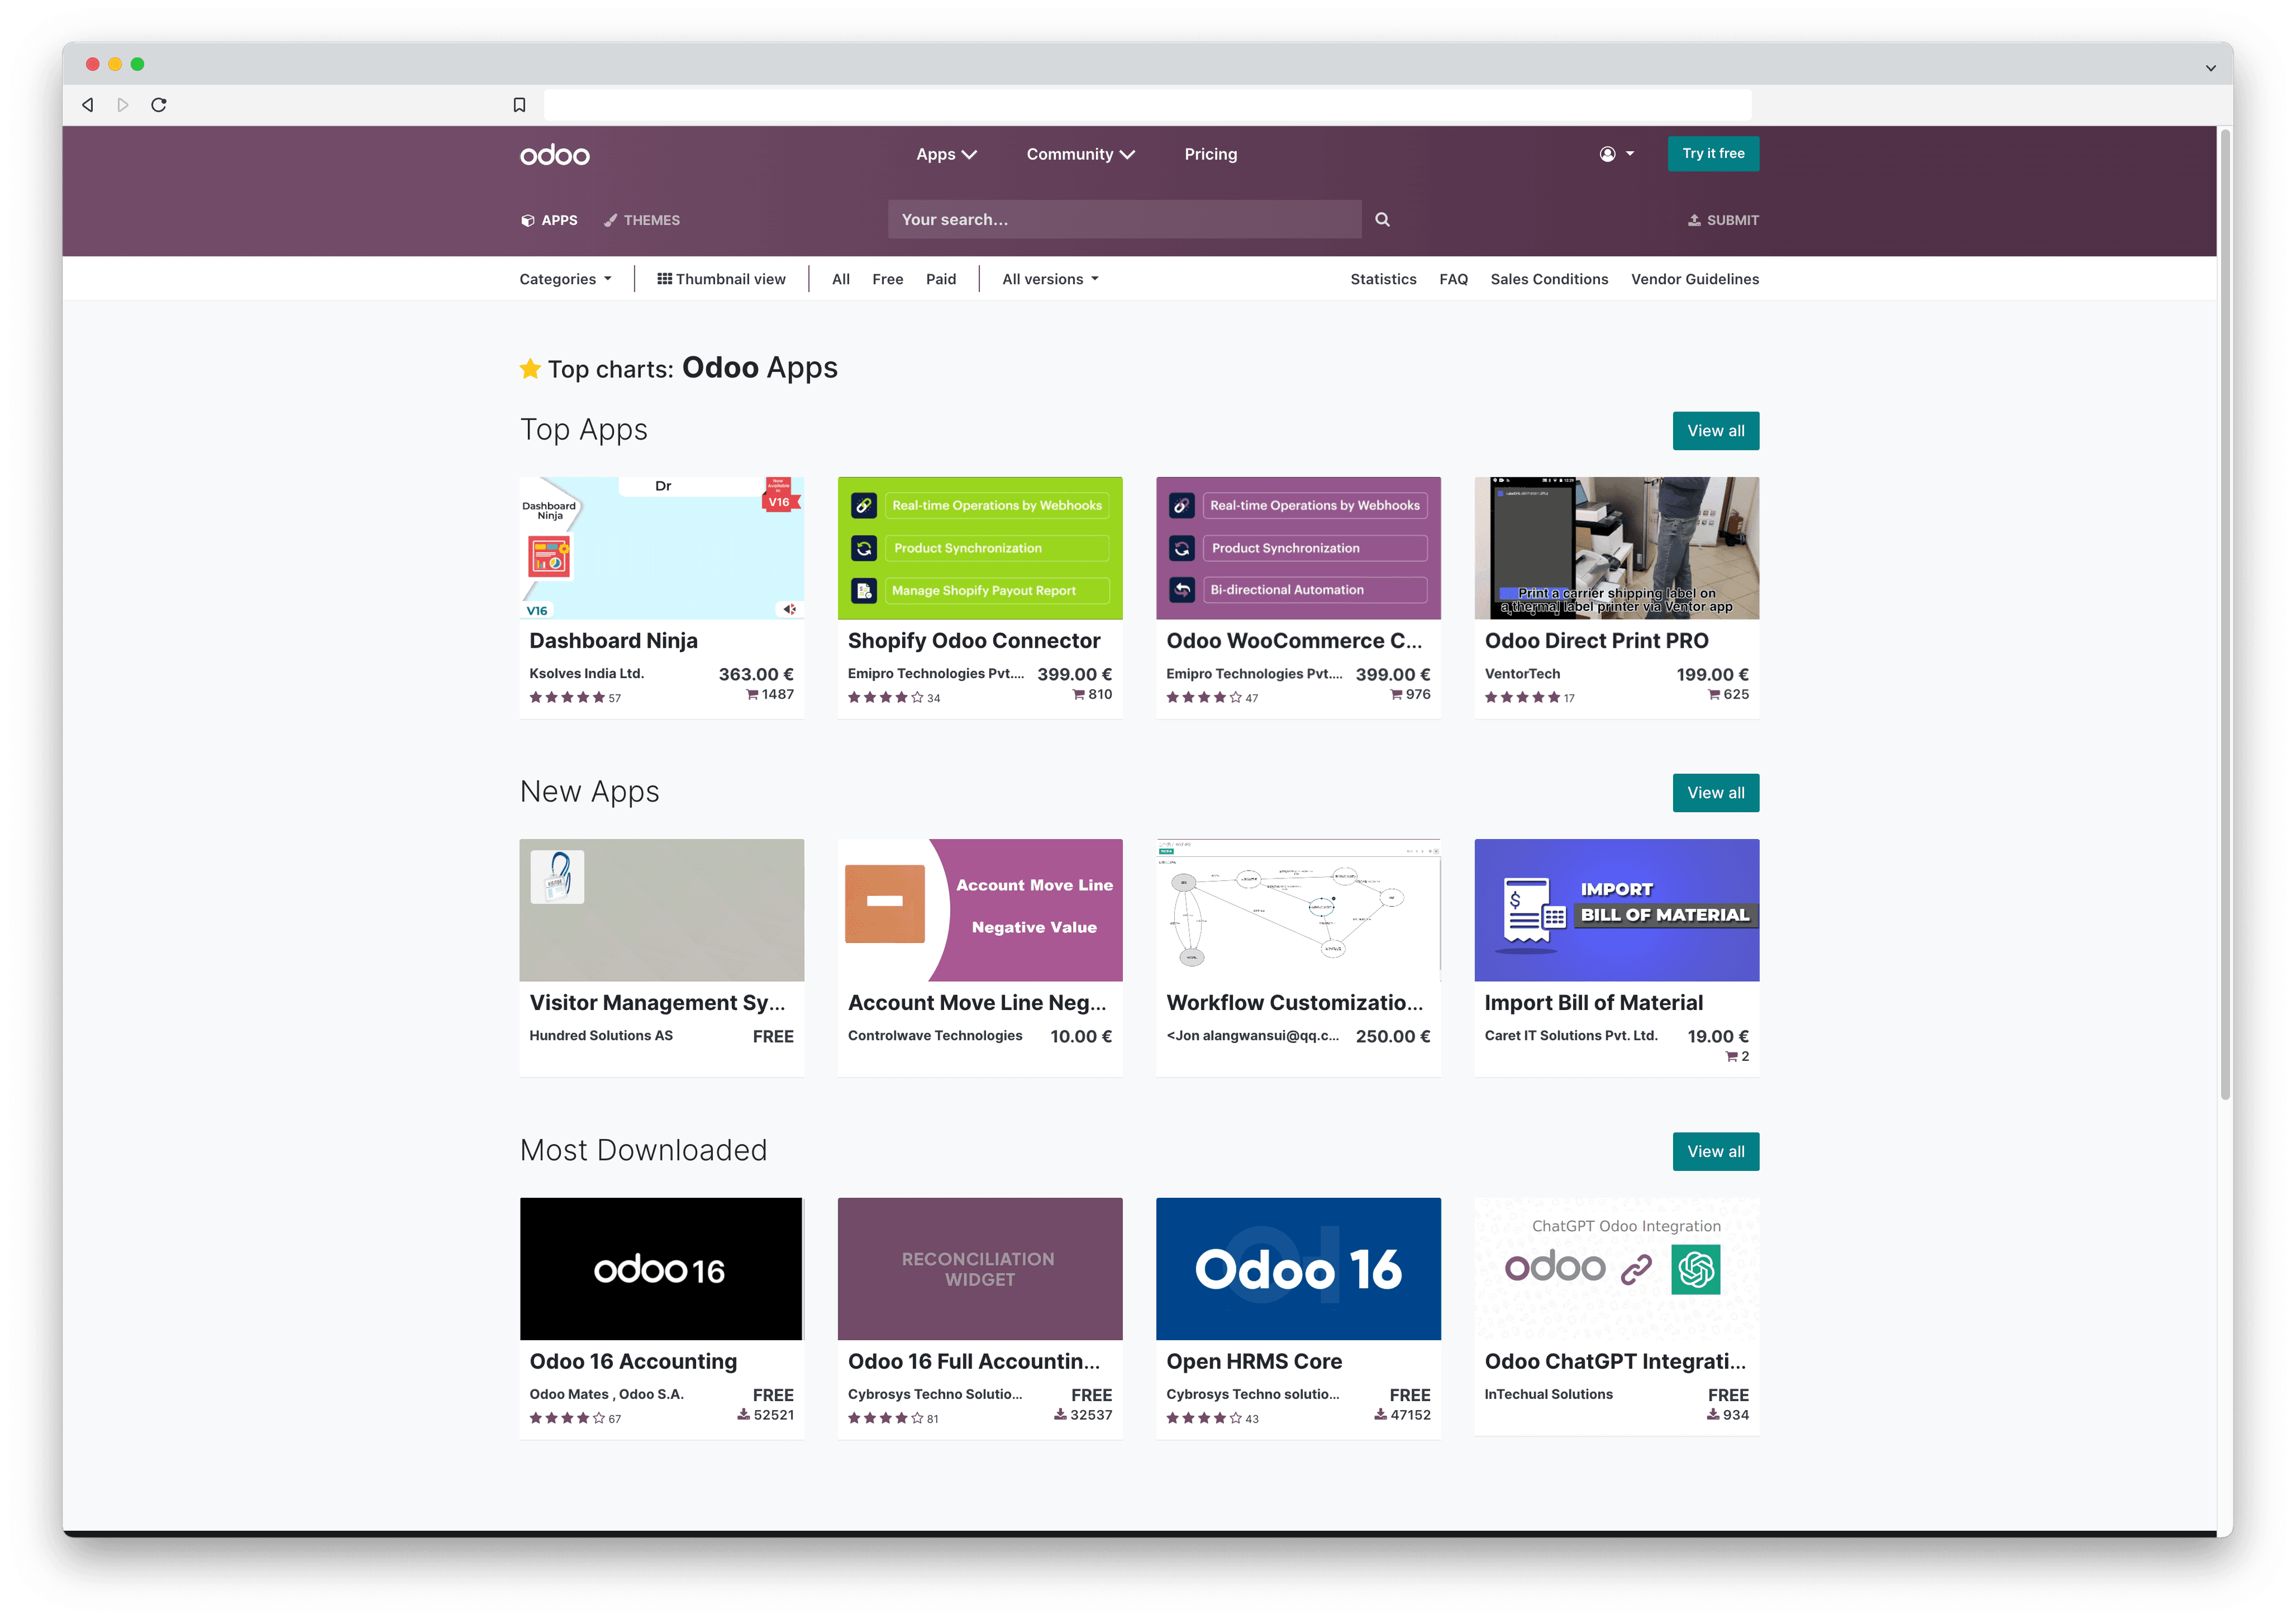View all New Apps
The width and height of the screenshot is (2296, 1620).
coord(1715,793)
